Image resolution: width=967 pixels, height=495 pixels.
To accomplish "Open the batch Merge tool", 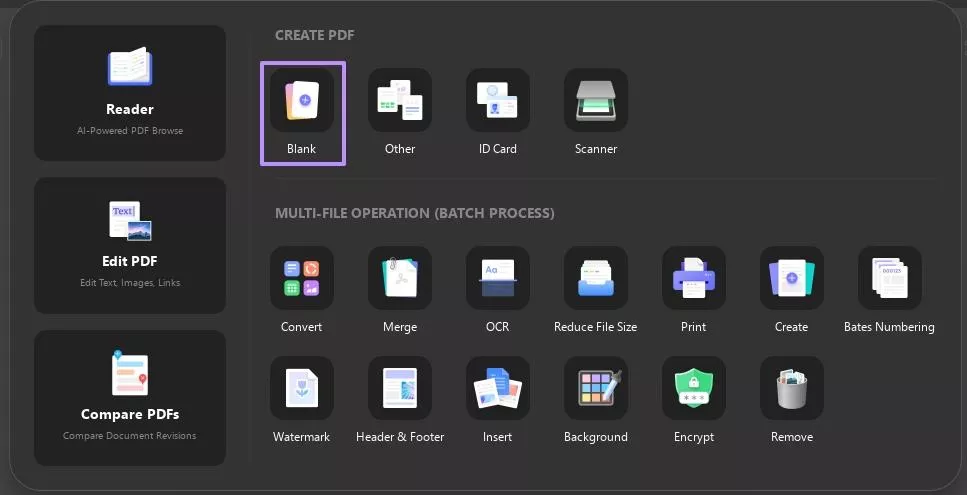I will tap(400, 278).
